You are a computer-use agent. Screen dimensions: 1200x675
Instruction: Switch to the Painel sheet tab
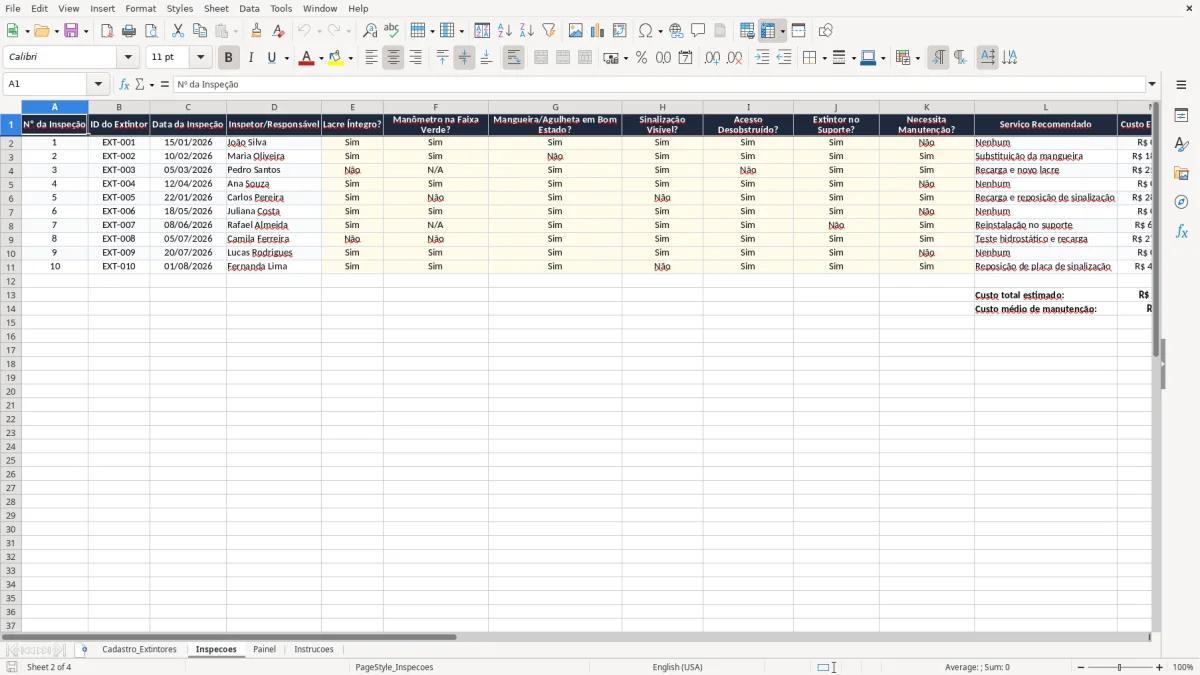point(264,649)
